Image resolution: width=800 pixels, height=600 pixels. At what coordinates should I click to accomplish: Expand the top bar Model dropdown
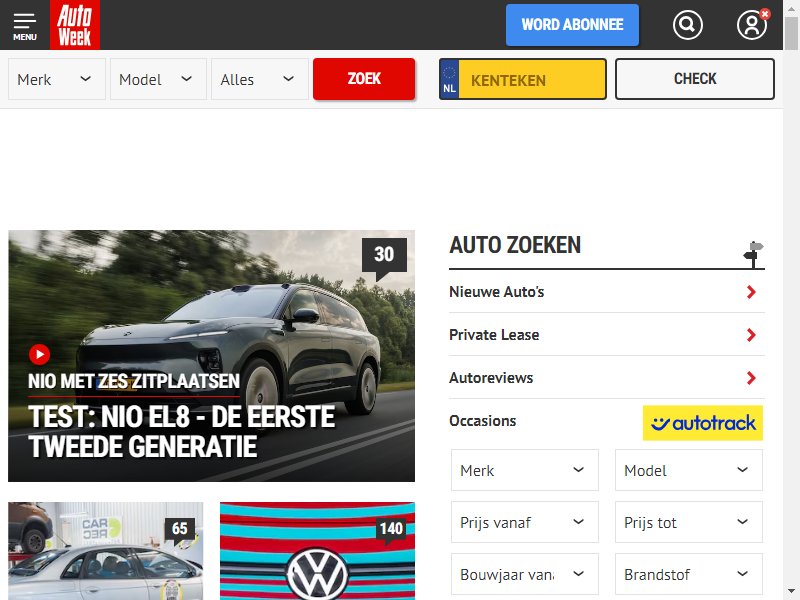click(x=158, y=79)
